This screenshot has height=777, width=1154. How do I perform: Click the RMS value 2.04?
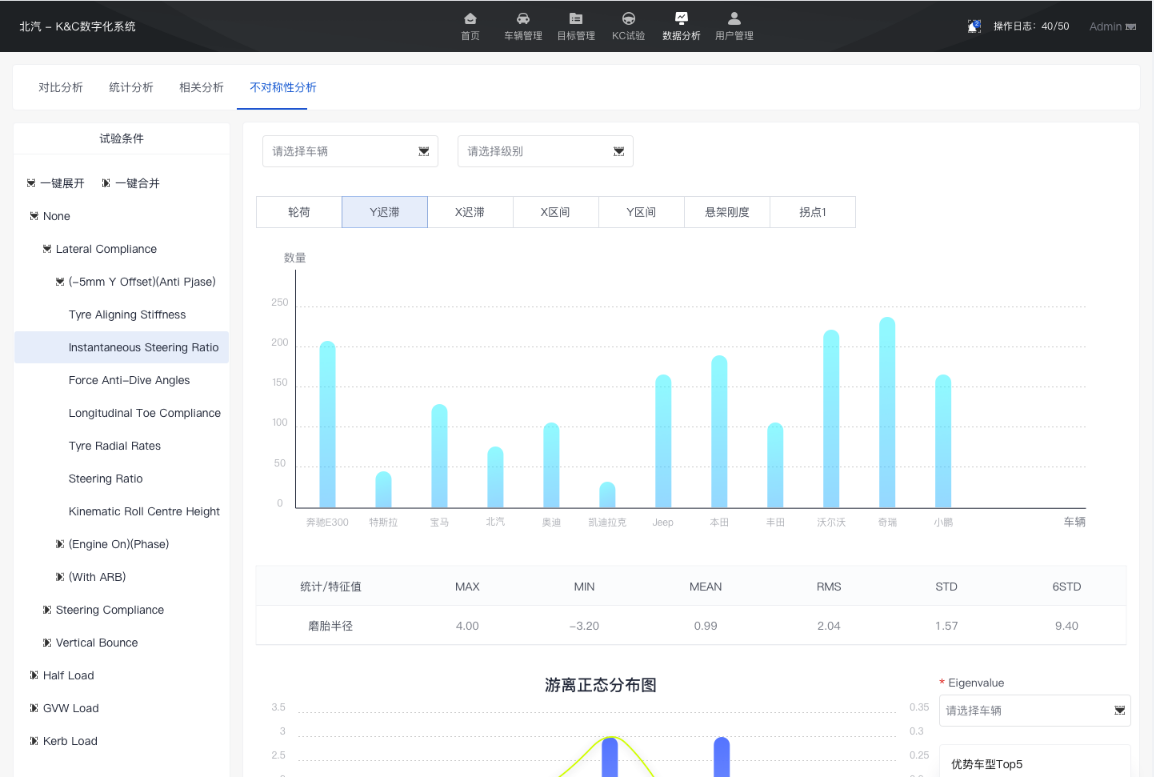(x=829, y=626)
